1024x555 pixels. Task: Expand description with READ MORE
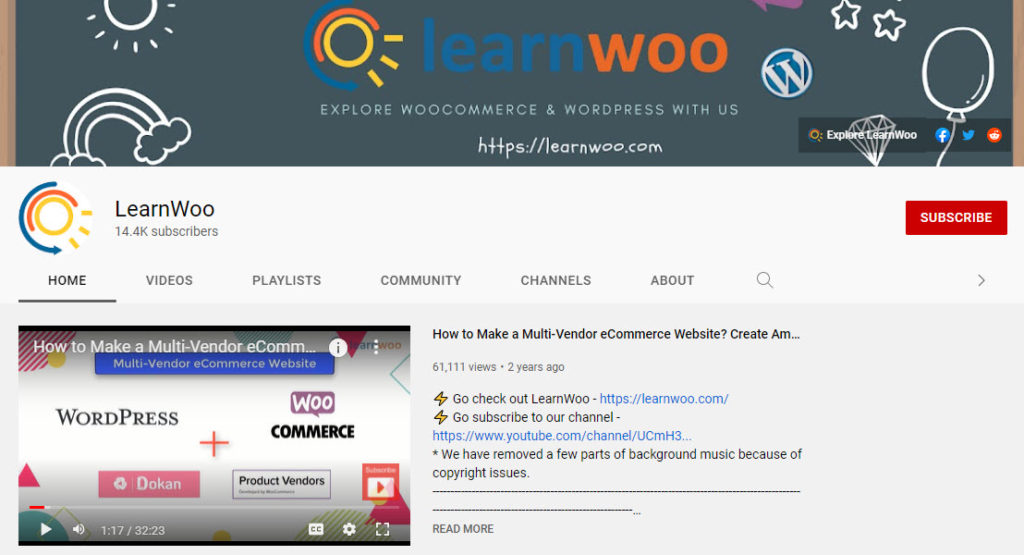(463, 529)
